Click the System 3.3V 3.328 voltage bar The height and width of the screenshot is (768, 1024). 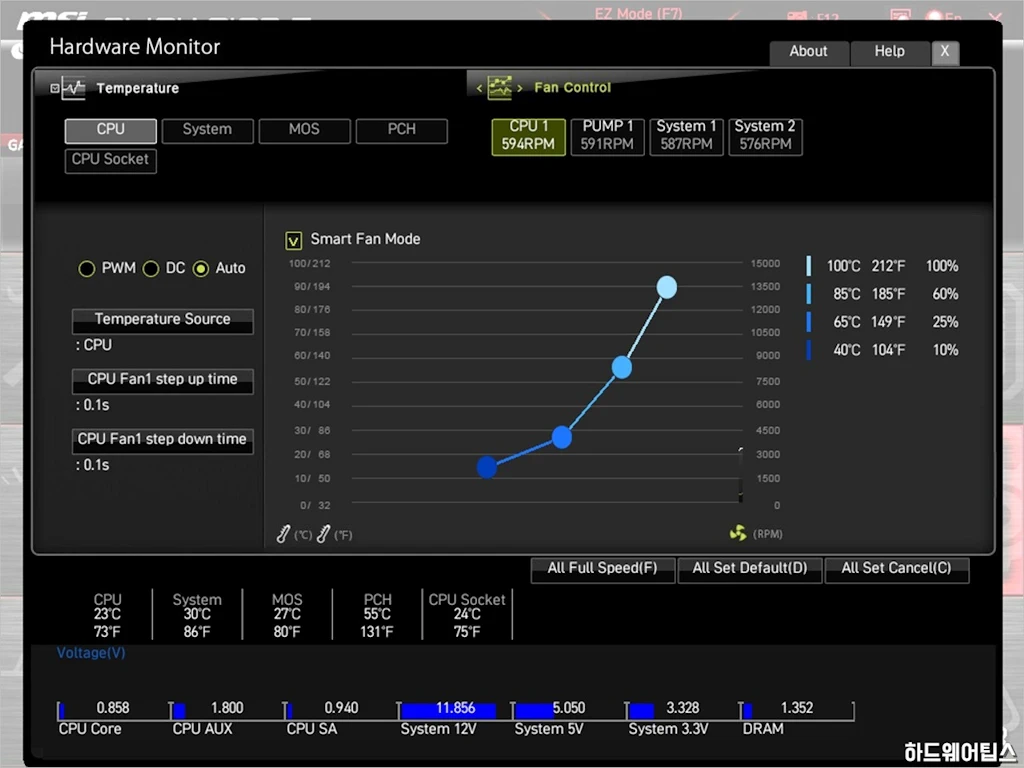pos(683,710)
